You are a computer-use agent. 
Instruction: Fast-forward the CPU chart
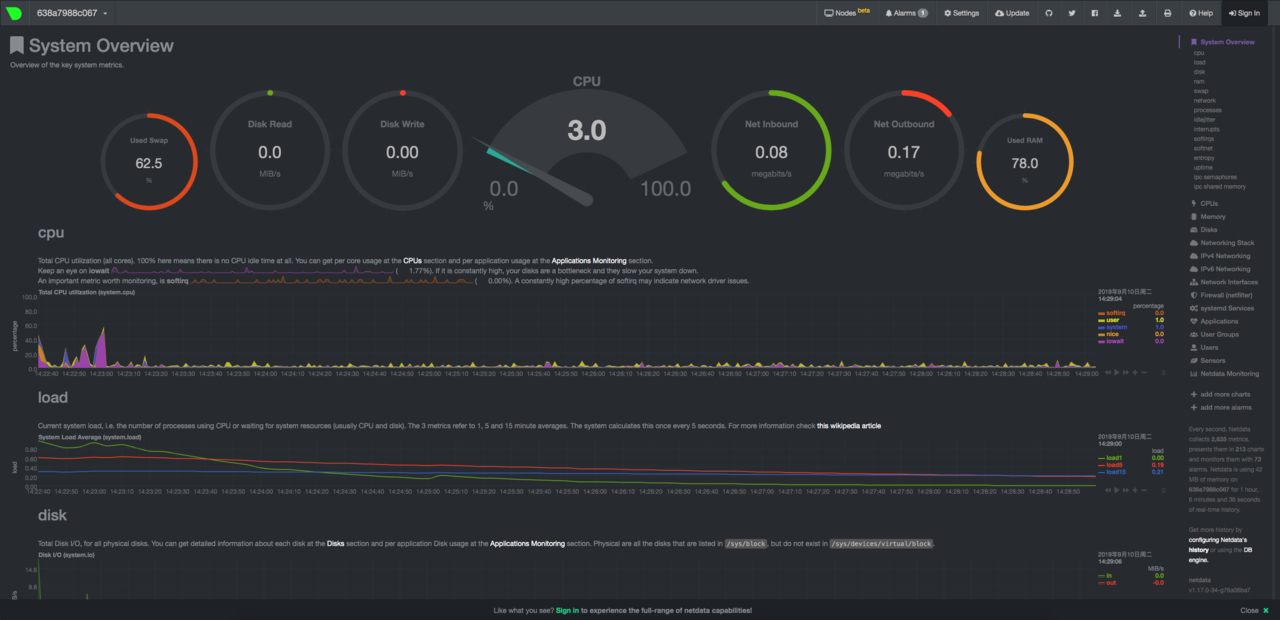pos(1125,372)
